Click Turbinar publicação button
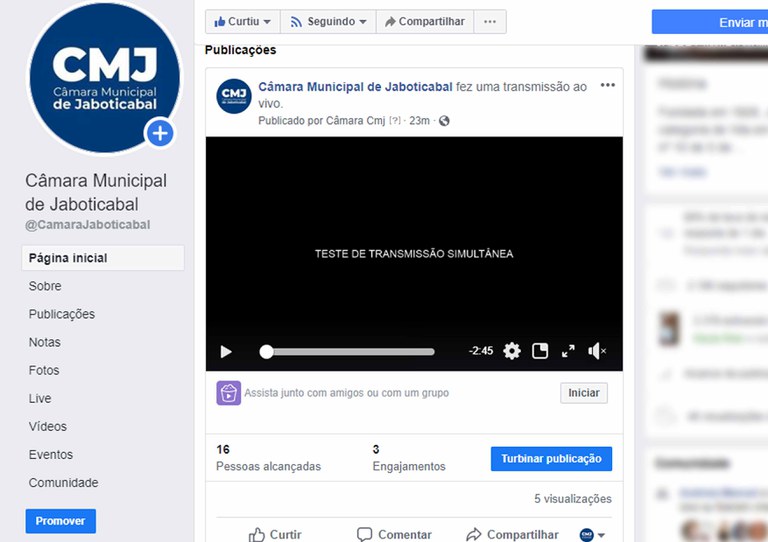 pos(551,459)
